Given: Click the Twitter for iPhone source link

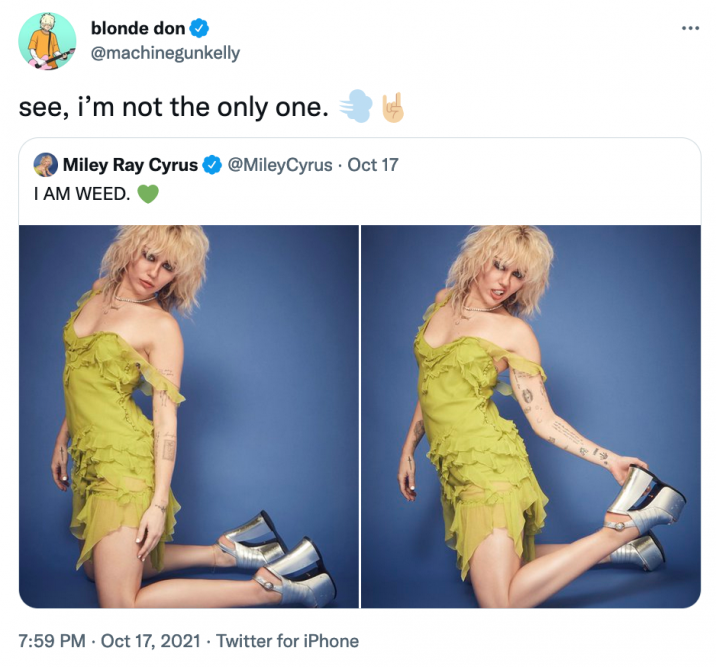Looking at the screenshot, I should click(287, 641).
